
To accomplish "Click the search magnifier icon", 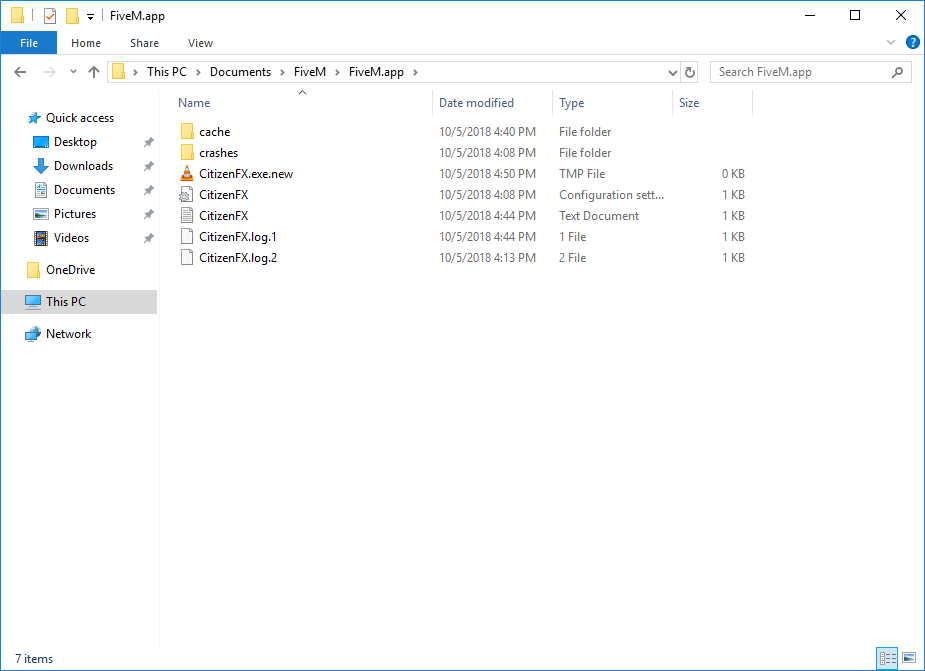I will (897, 72).
